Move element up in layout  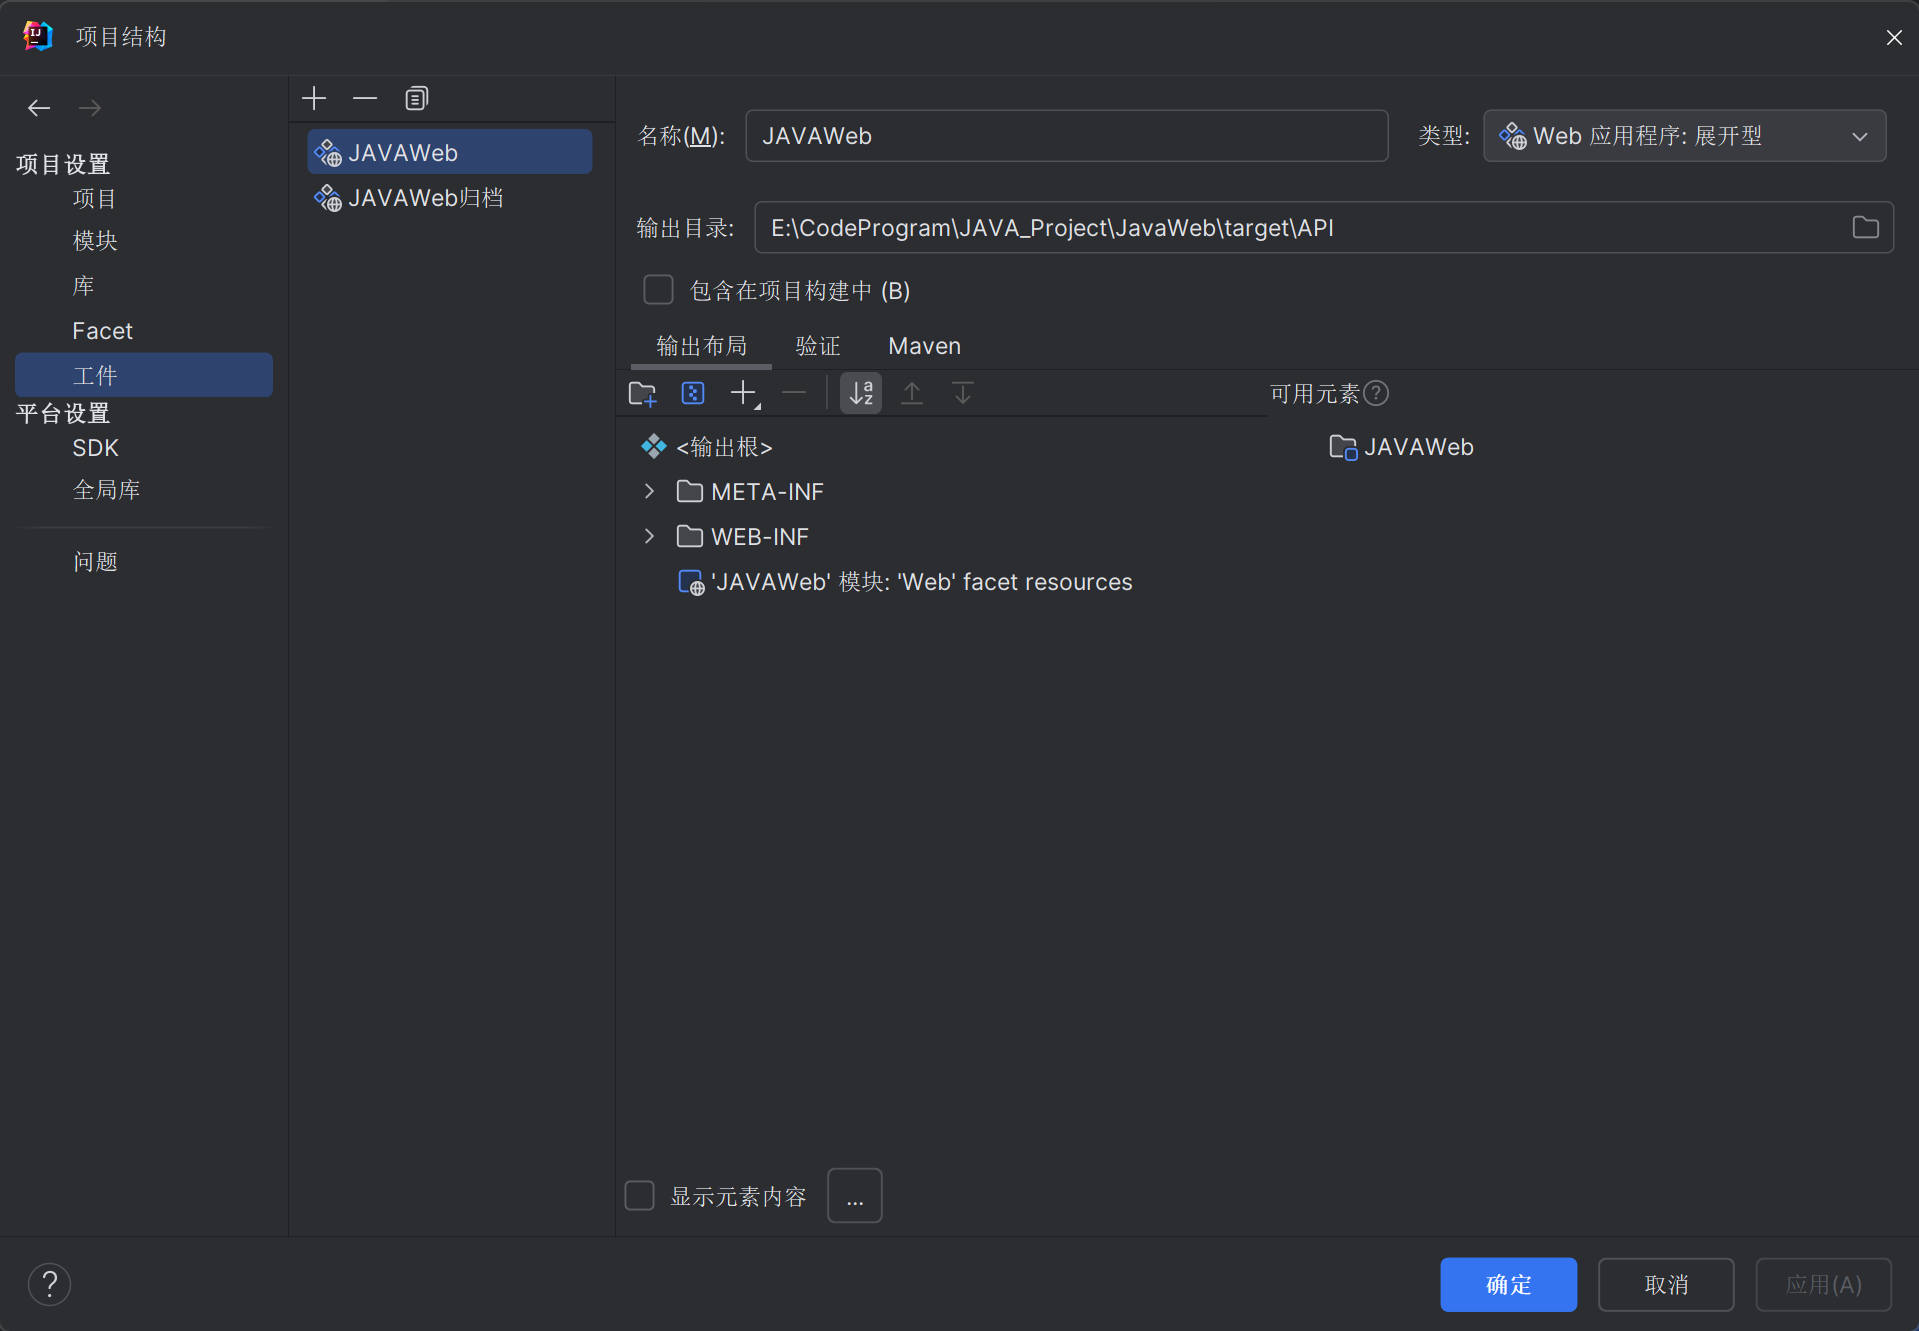[x=912, y=394]
